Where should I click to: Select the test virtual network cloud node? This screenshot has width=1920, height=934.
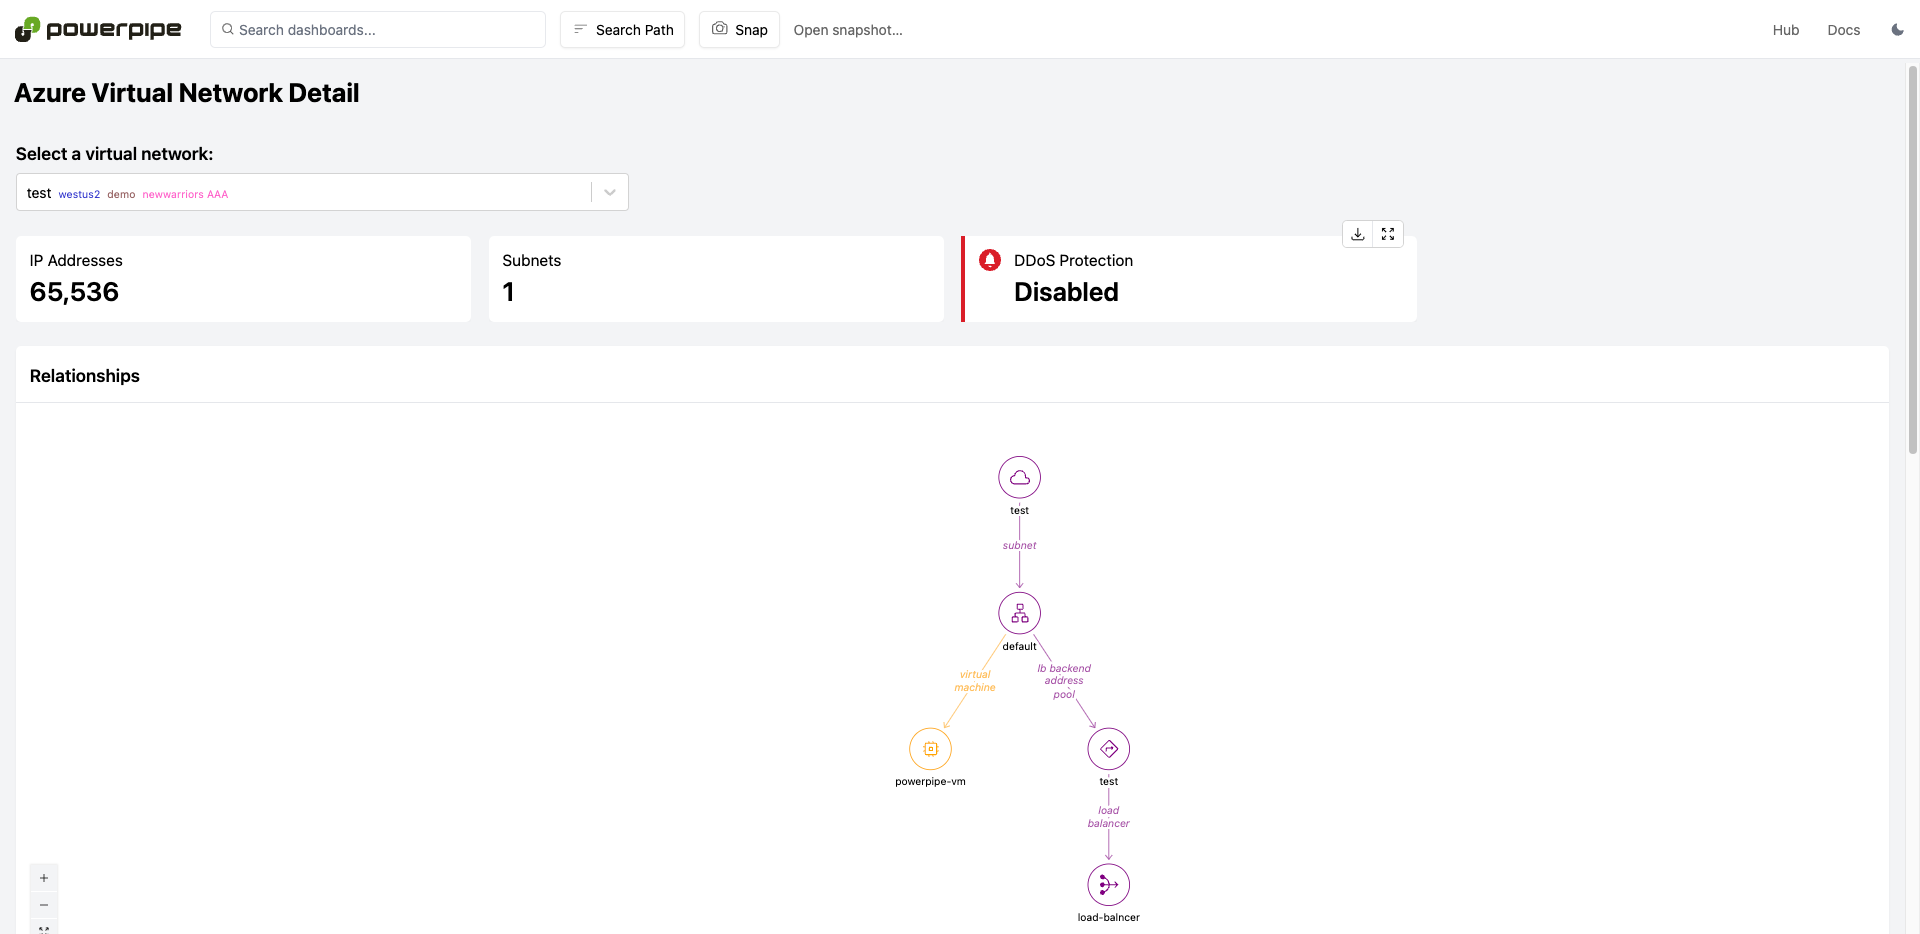1019,477
